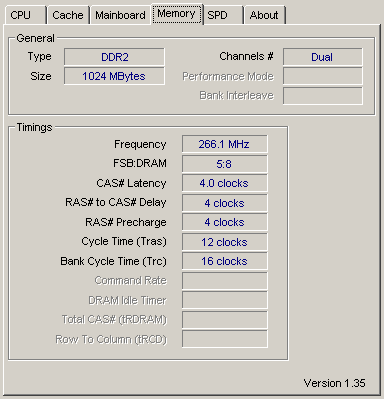Click the greyed Command Rate label

point(130,280)
